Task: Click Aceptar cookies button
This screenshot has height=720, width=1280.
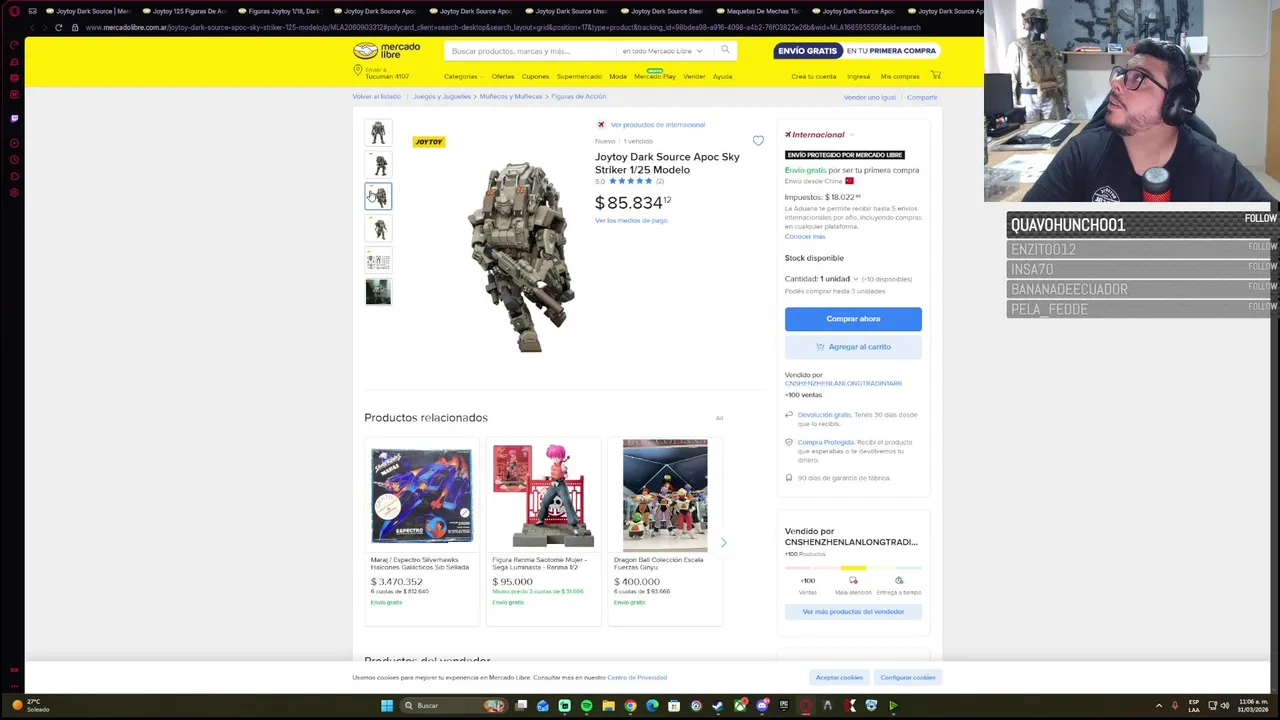Action: pyautogui.click(x=839, y=677)
